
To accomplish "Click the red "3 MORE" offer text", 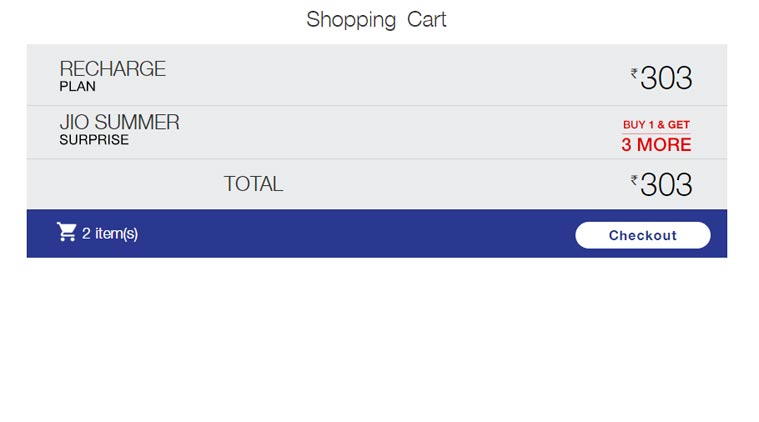I will pos(656,145).
